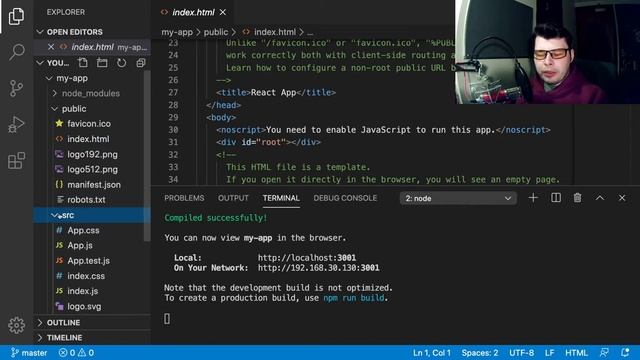
Task: Collapse all folders in explorer
Action: coord(141,63)
